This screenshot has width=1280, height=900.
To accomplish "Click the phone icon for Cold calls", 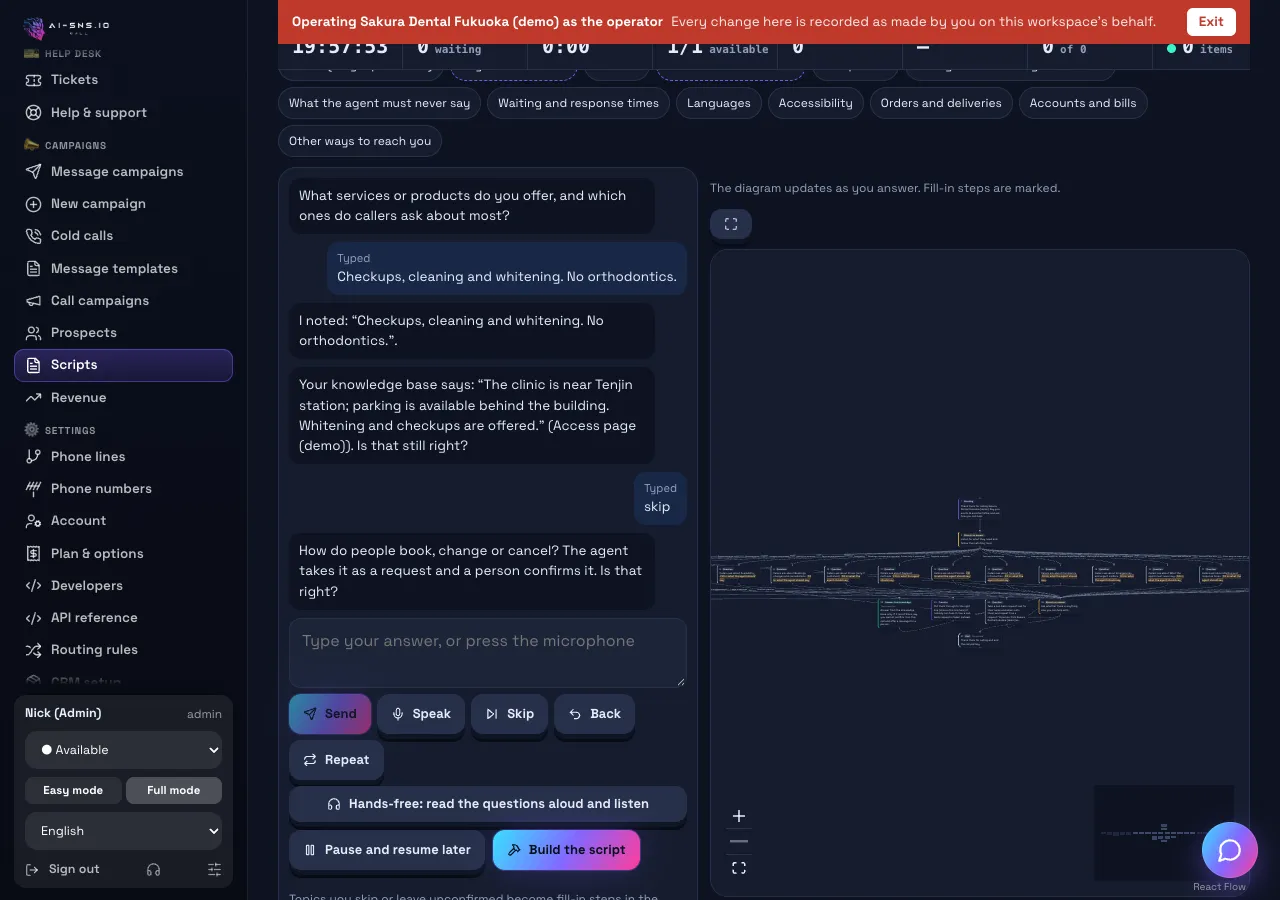I will pyautogui.click(x=34, y=236).
